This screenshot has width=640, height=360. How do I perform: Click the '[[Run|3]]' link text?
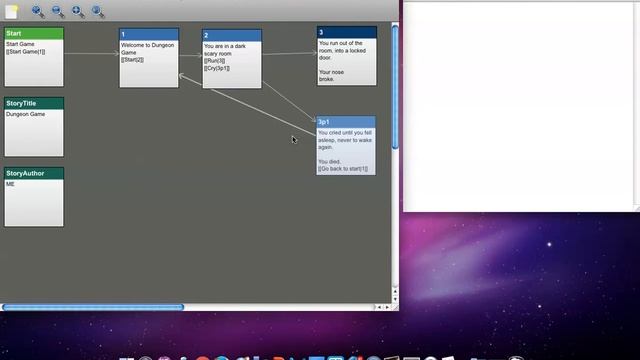tap(215, 61)
